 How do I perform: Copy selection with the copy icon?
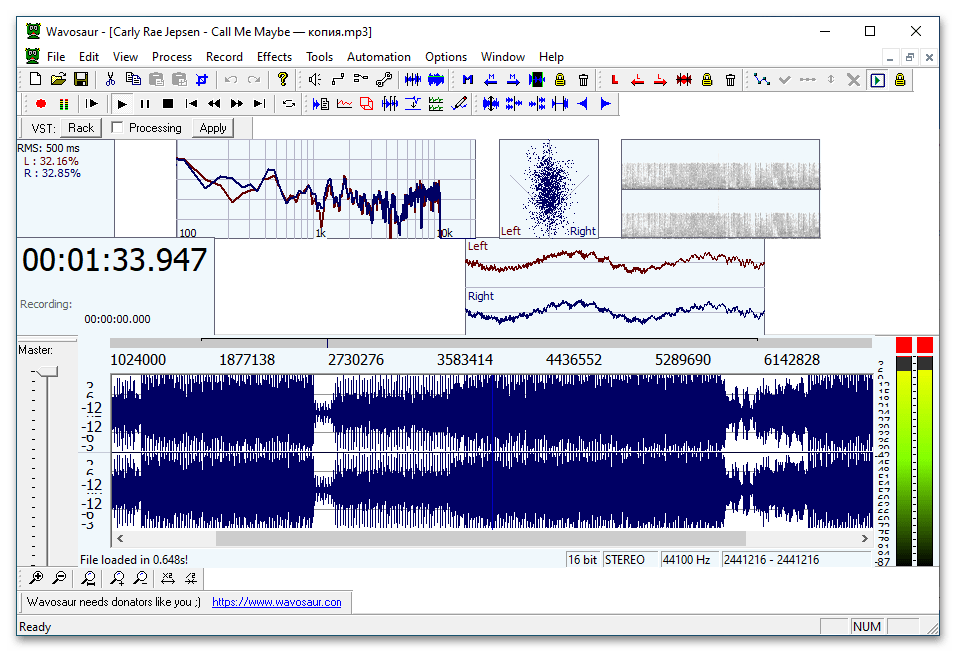pos(133,79)
